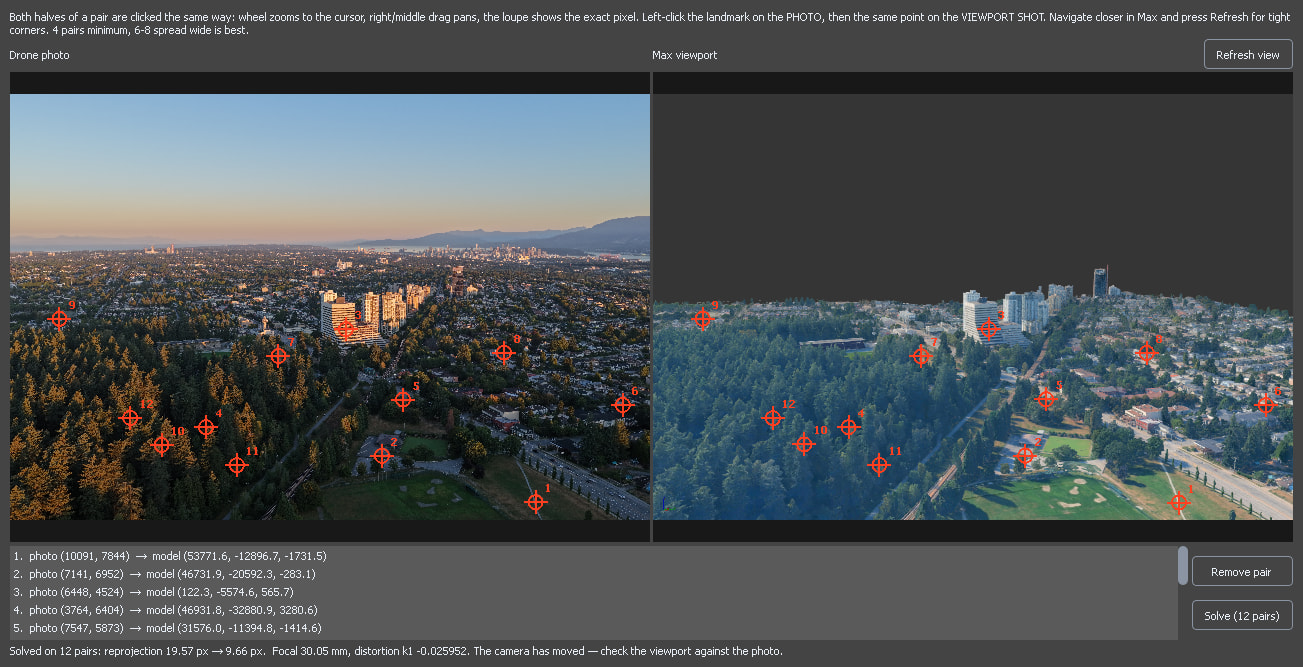Click crosshair marker 4 in the Max viewport
Screen dimensions: 1303x667
[849, 427]
